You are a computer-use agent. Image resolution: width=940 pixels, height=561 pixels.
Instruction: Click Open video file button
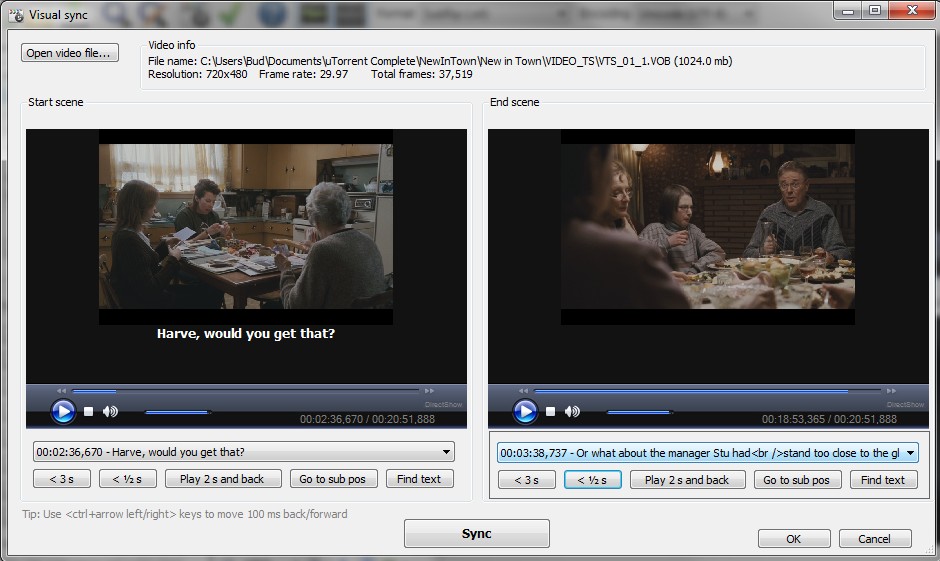click(x=69, y=53)
